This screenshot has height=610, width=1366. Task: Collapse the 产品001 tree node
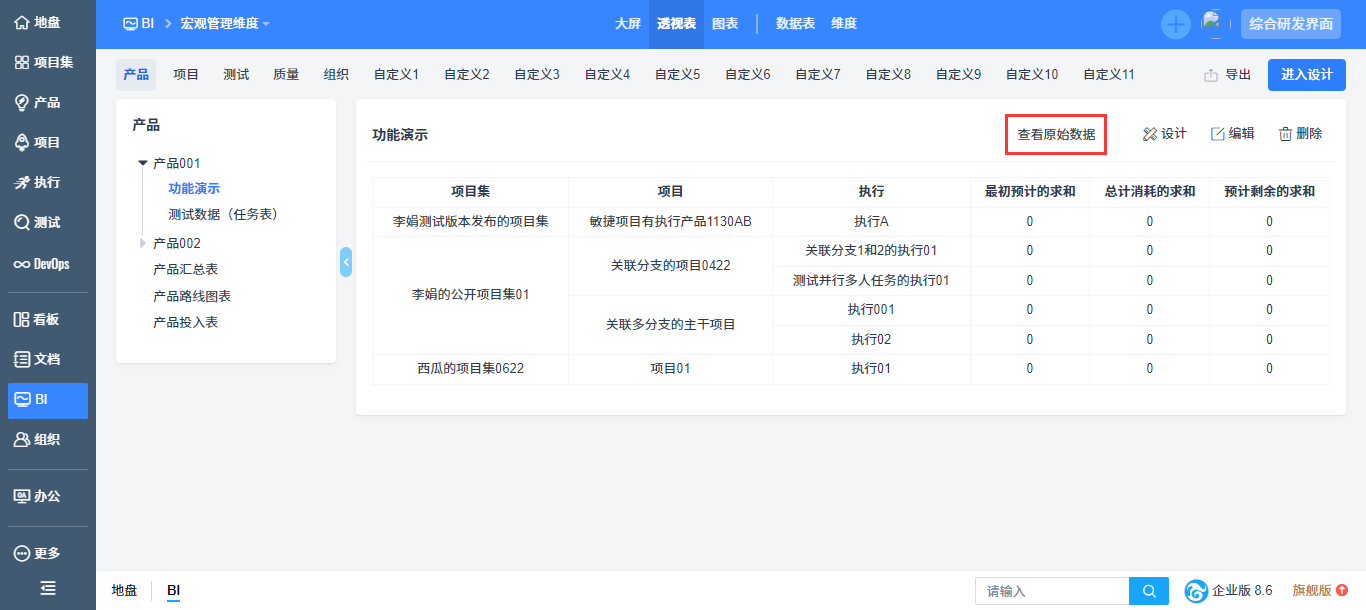pos(143,163)
